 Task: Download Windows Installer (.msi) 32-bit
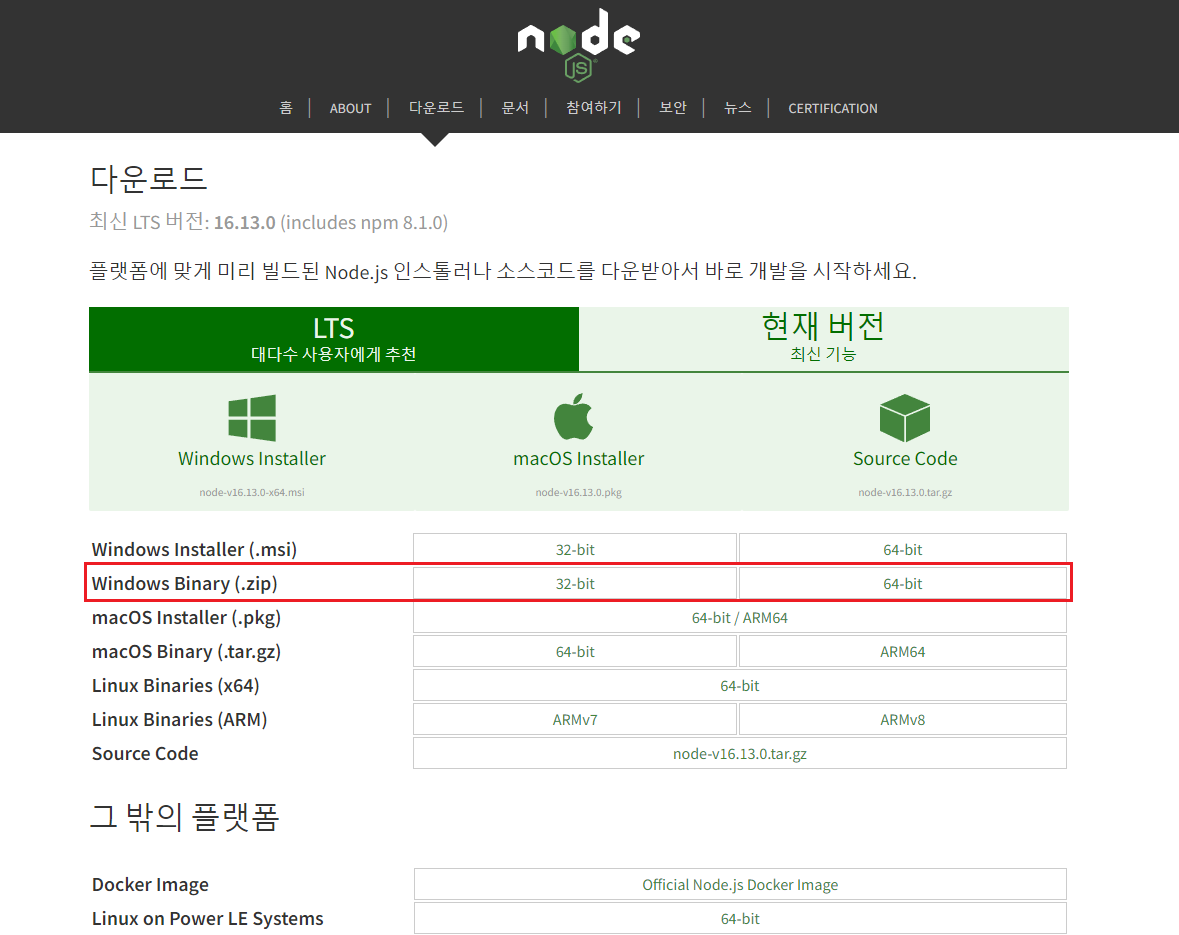(574, 549)
